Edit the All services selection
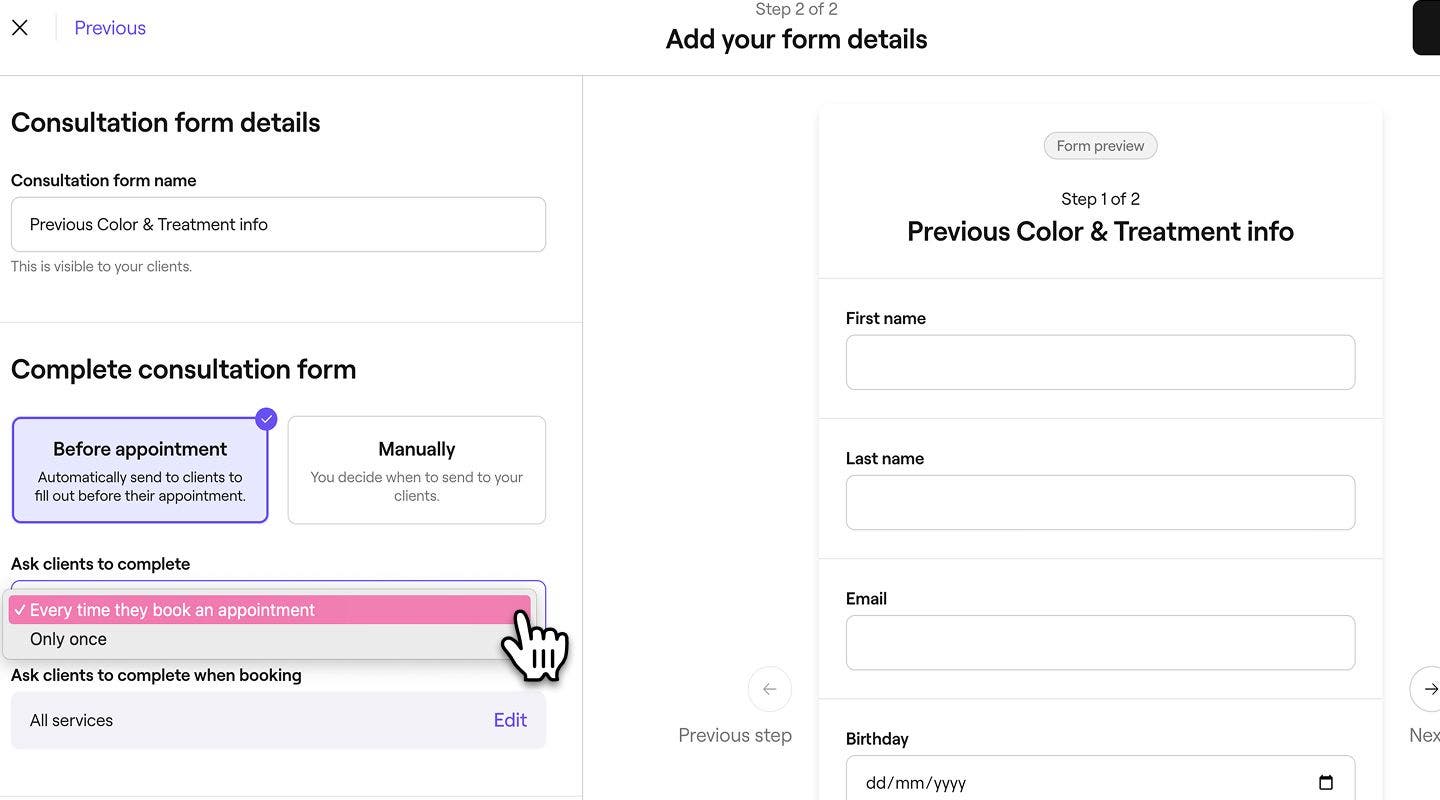Image resolution: width=1440 pixels, height=800 pixels. (510, 720)
